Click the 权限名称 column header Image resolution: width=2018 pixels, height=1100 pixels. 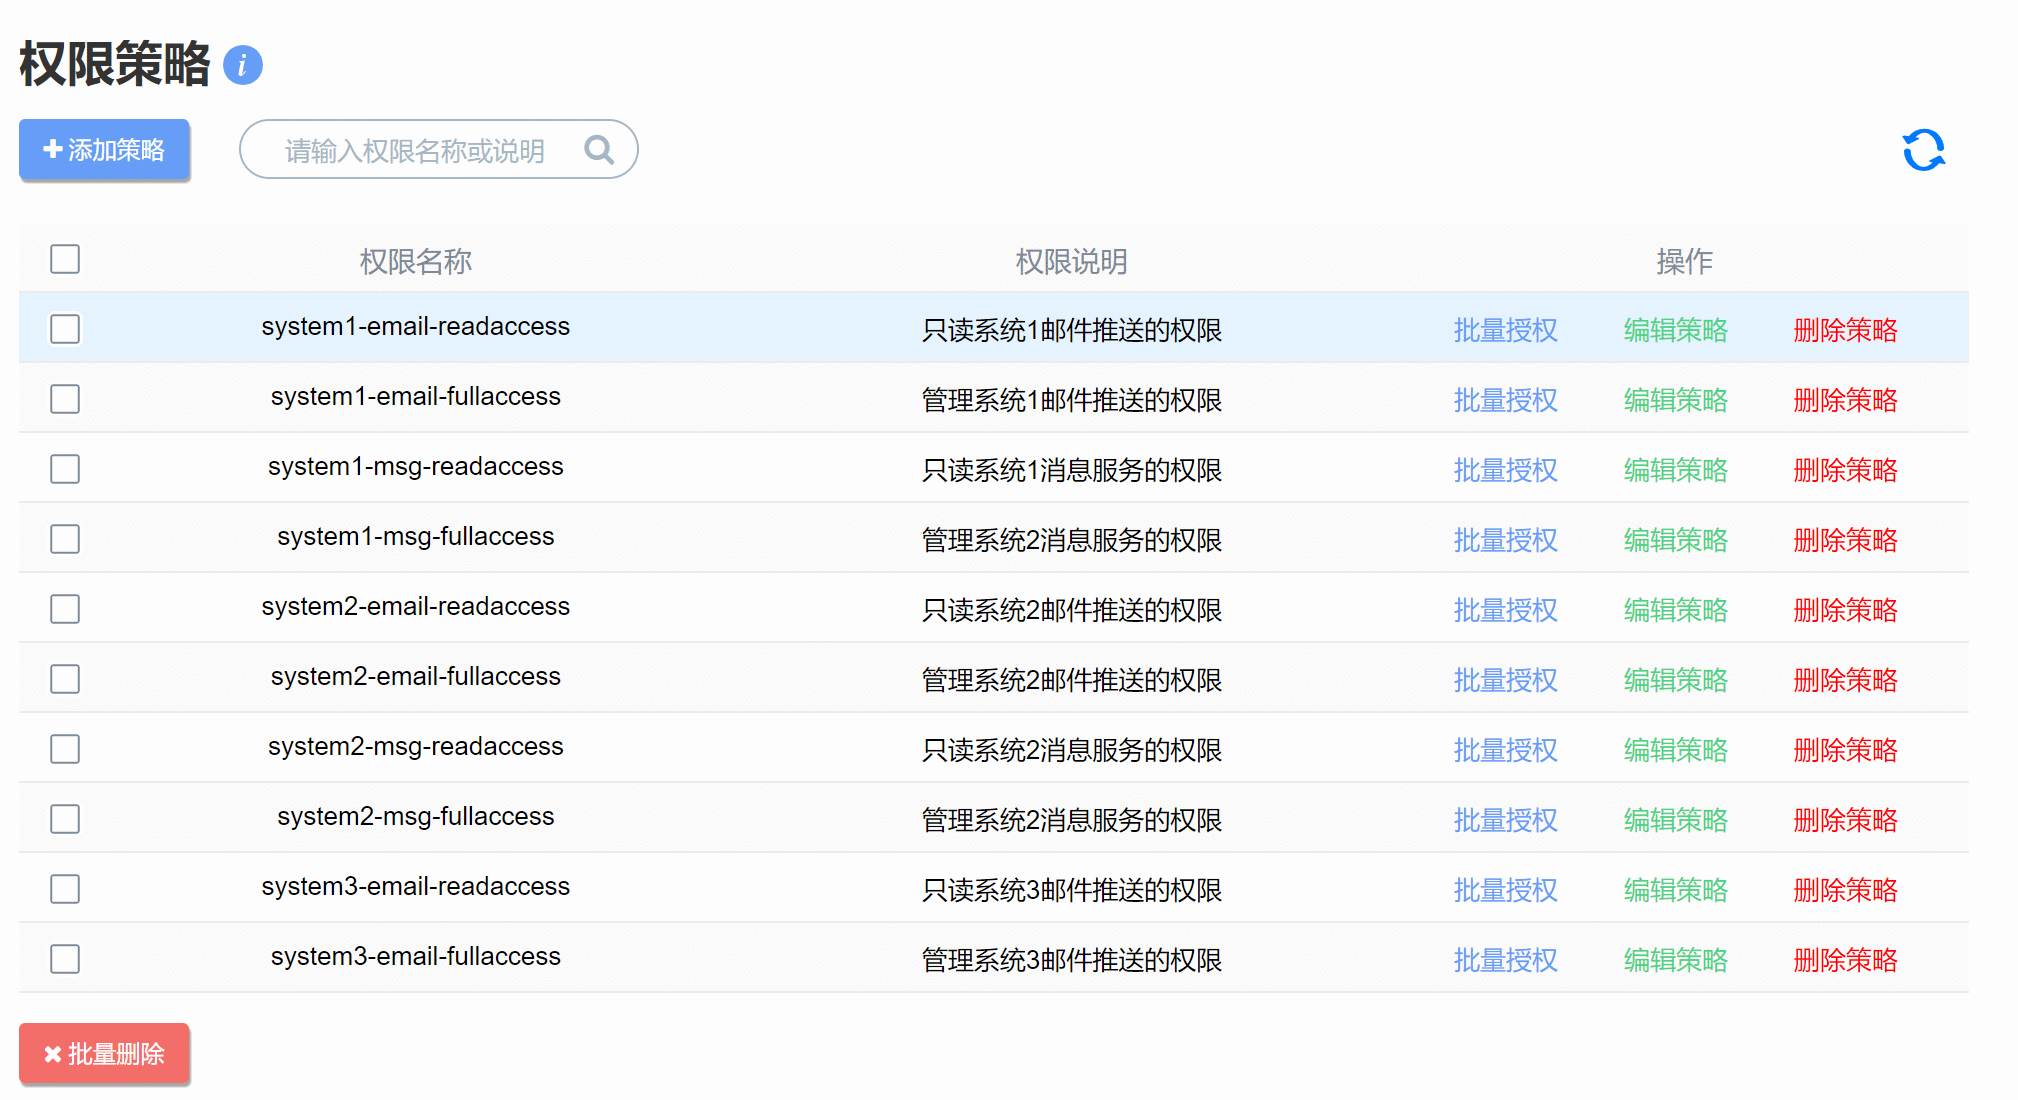[x=415, y=261]
